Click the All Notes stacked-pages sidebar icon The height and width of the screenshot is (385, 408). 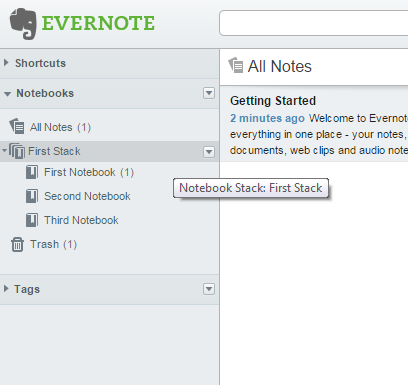17,126
